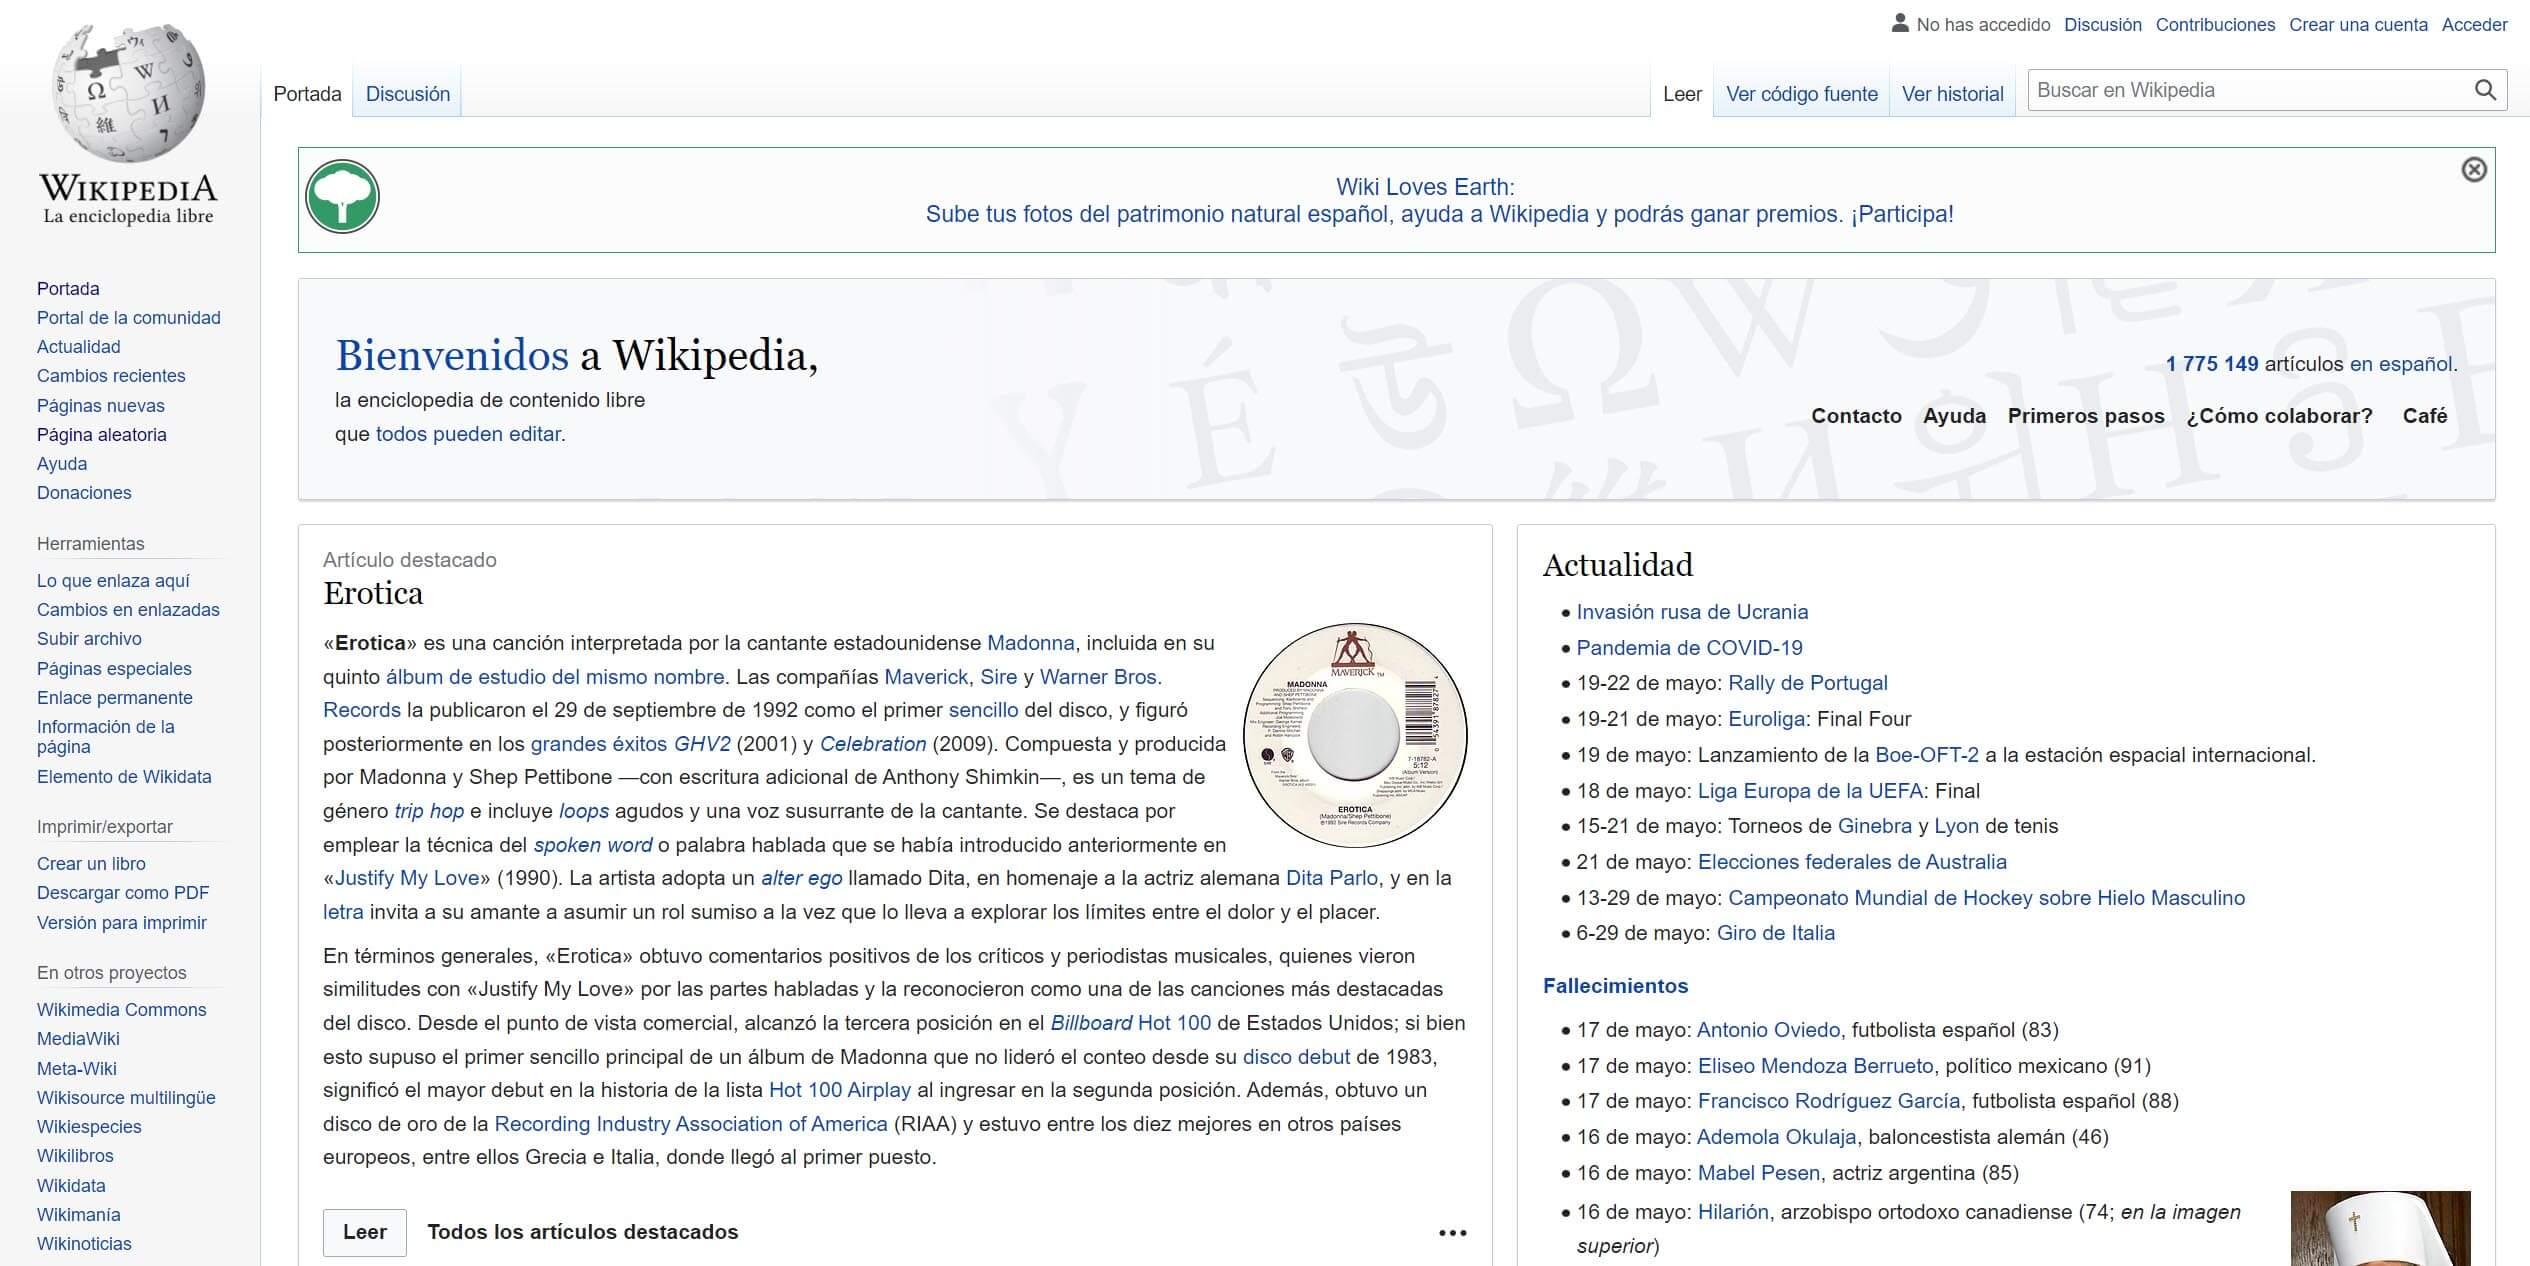The width and height of the screenshot is (2530, 1266).
Task: Open the Giro de Italia link
Action: point(1776,933)
